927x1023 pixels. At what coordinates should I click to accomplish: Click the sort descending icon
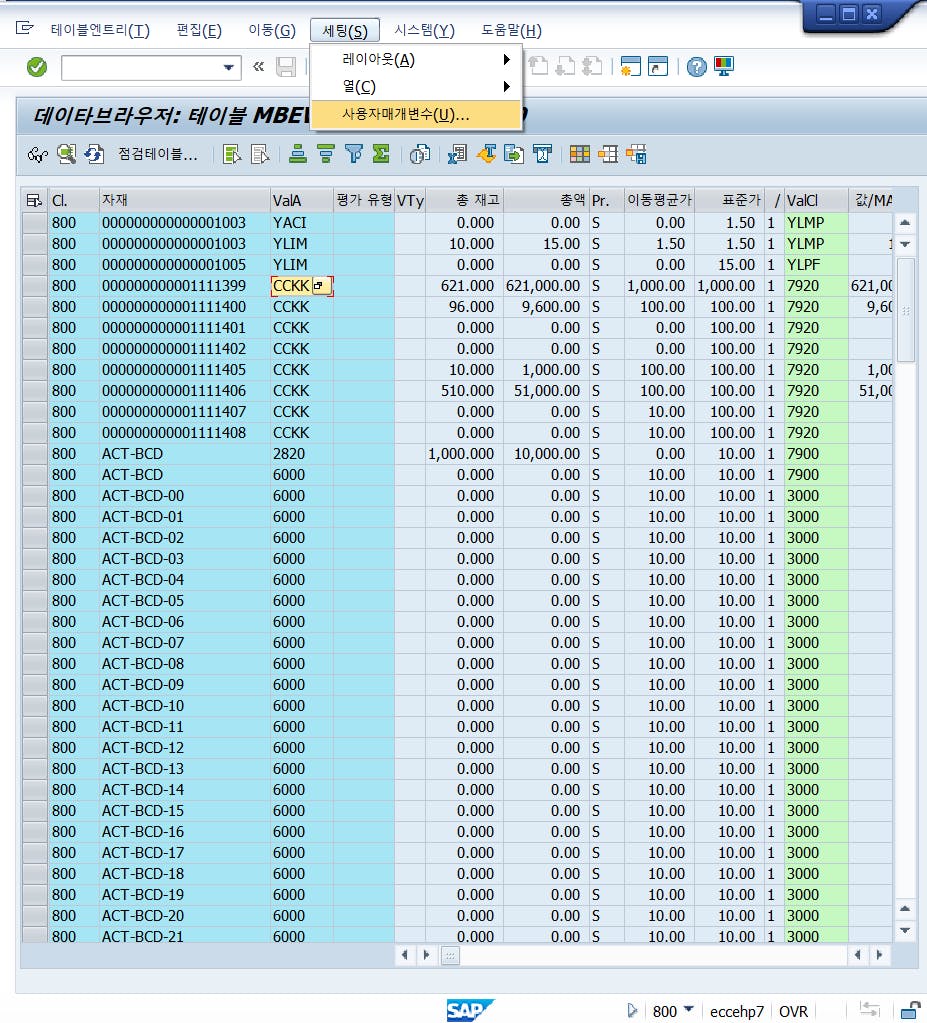[326, 155]
